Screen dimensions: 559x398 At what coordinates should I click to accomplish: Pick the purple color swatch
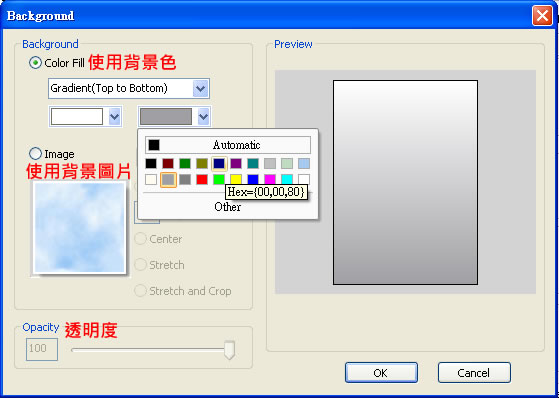tap(236, 164)
